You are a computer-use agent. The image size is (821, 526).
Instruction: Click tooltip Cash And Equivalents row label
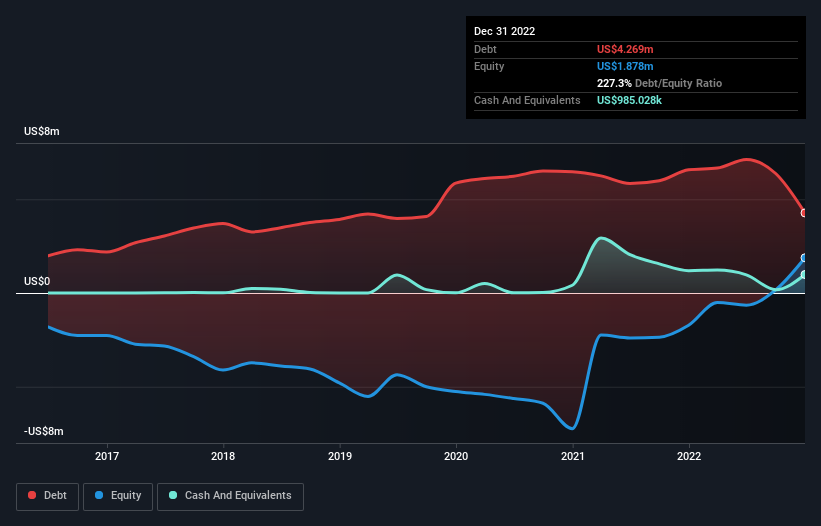point(527,100)
